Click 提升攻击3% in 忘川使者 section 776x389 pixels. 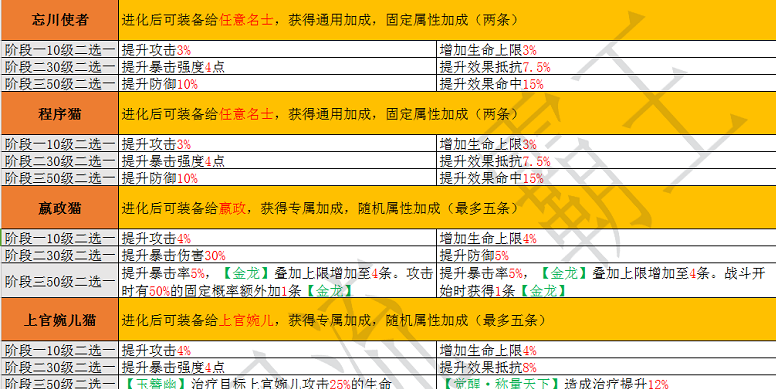[278, 49]
